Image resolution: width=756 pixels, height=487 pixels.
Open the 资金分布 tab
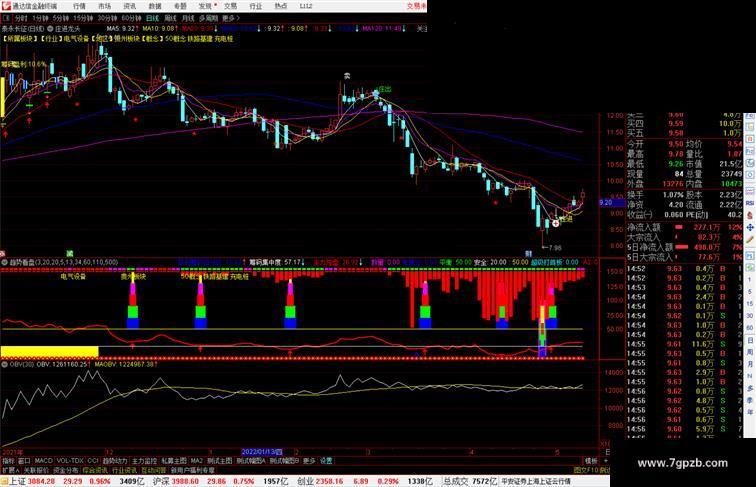pos(66,470)
